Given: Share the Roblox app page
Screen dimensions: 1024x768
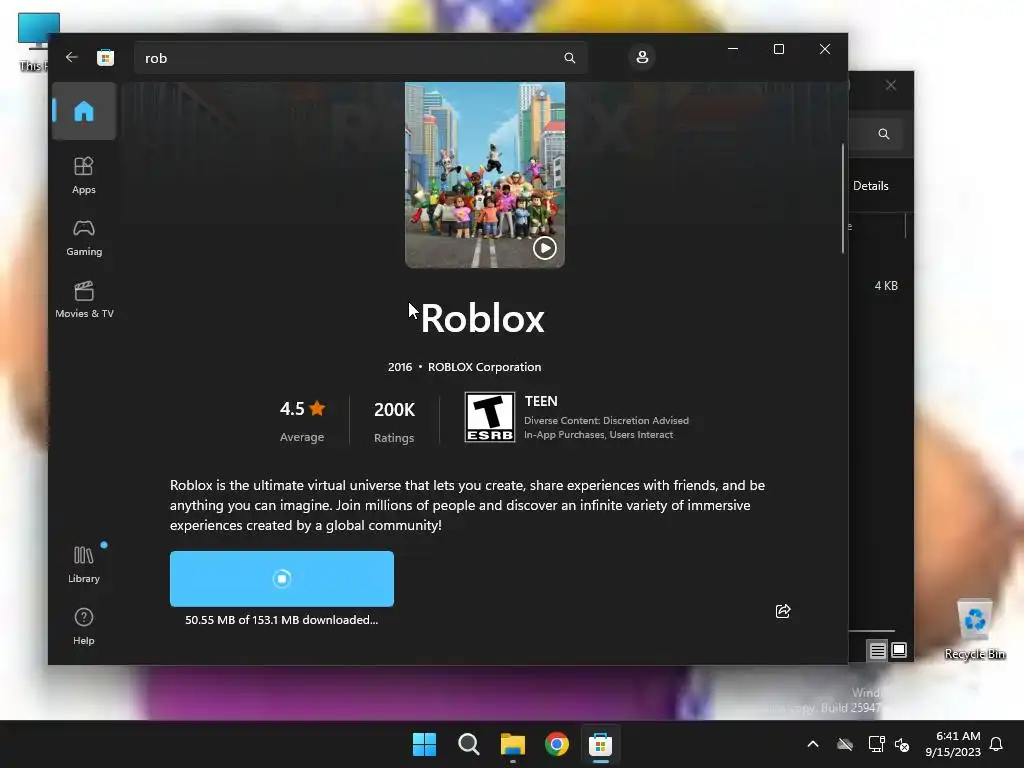Looking at the screenshot, I should tap(783, 611).
